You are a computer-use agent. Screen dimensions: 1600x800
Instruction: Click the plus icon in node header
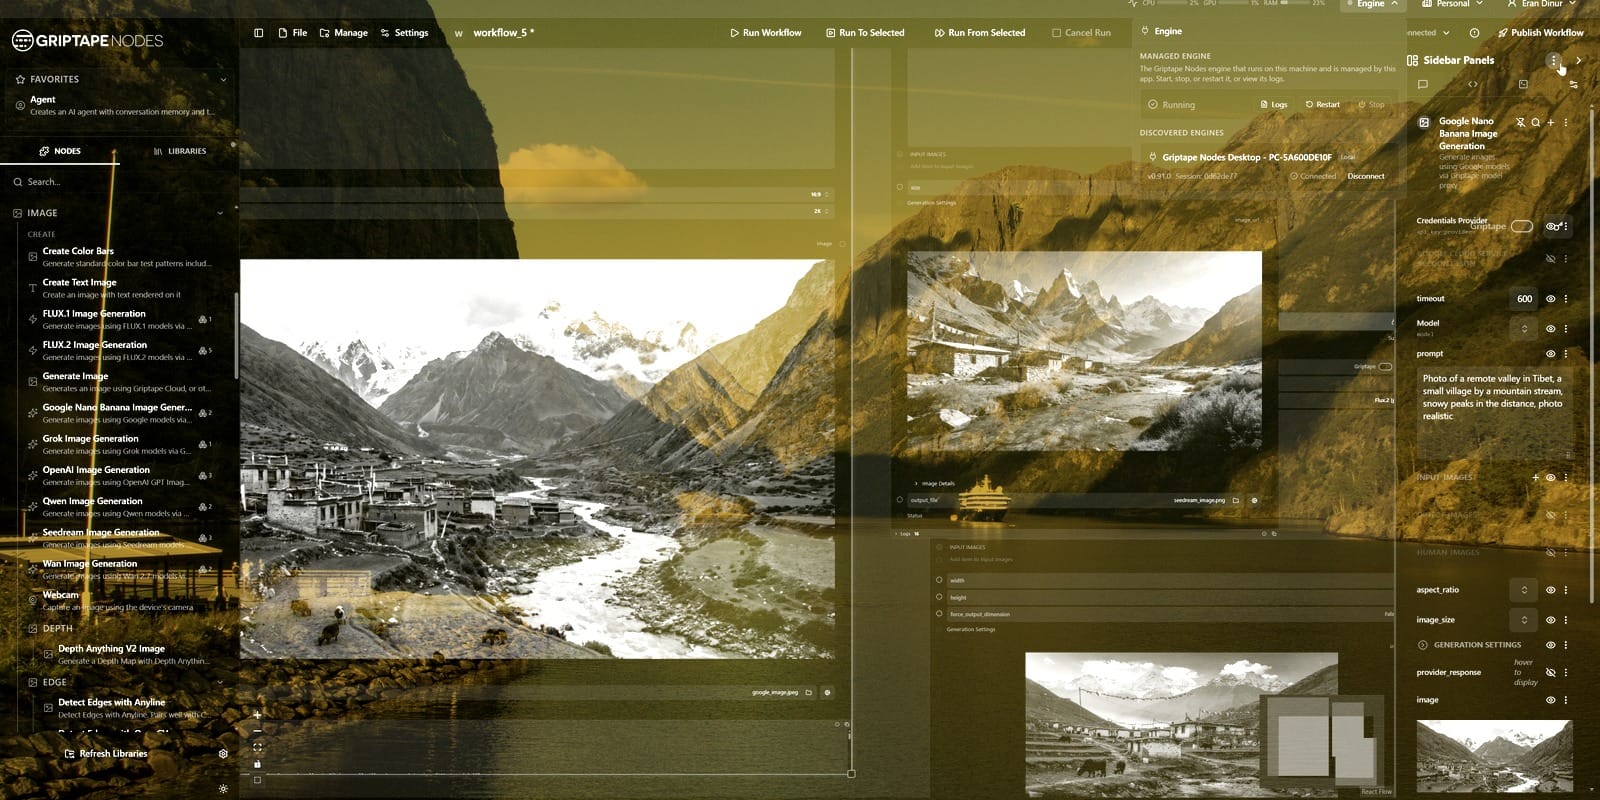point(1551,122)
